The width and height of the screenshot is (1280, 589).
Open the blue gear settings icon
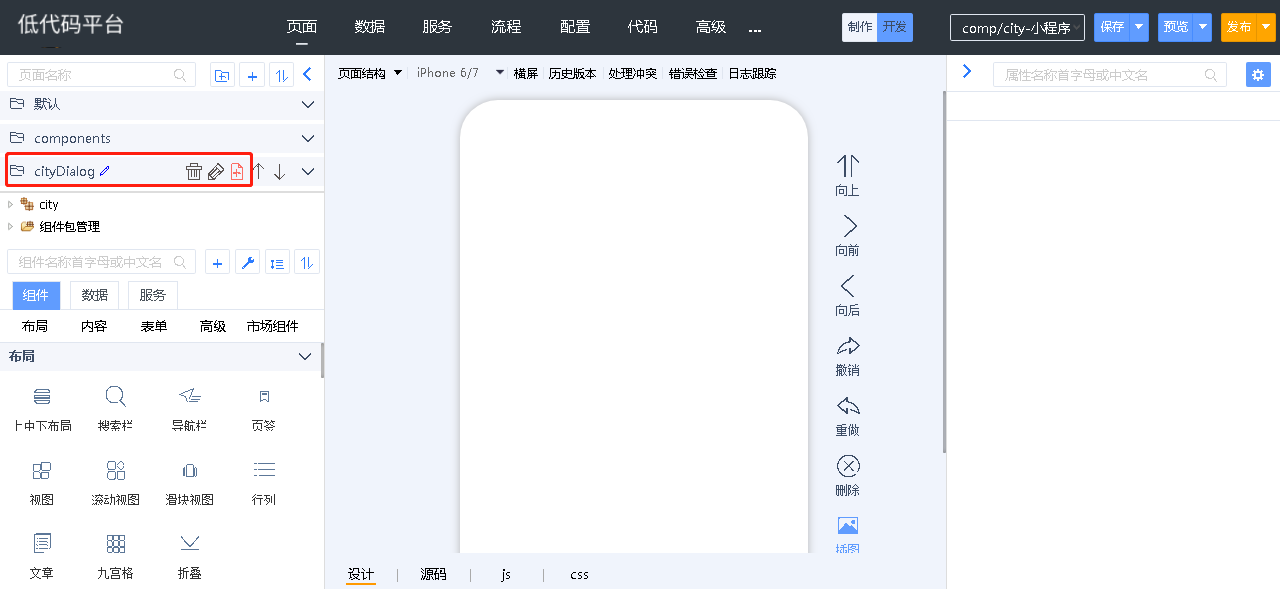(x=1258, y=74)
